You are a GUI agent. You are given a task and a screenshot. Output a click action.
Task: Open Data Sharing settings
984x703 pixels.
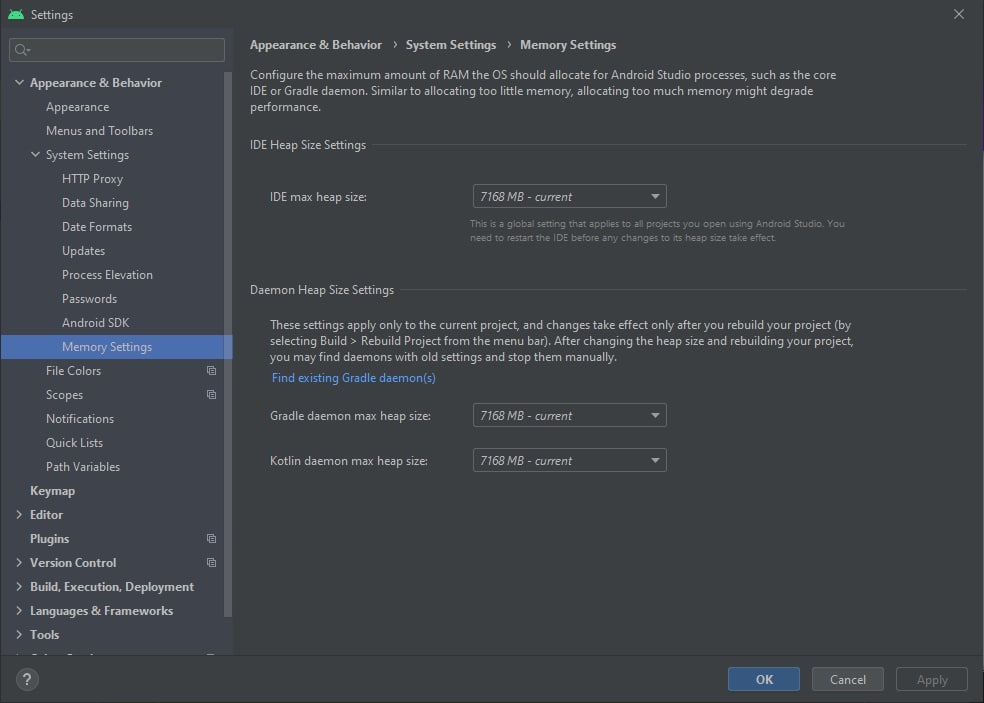pos(95,203)
